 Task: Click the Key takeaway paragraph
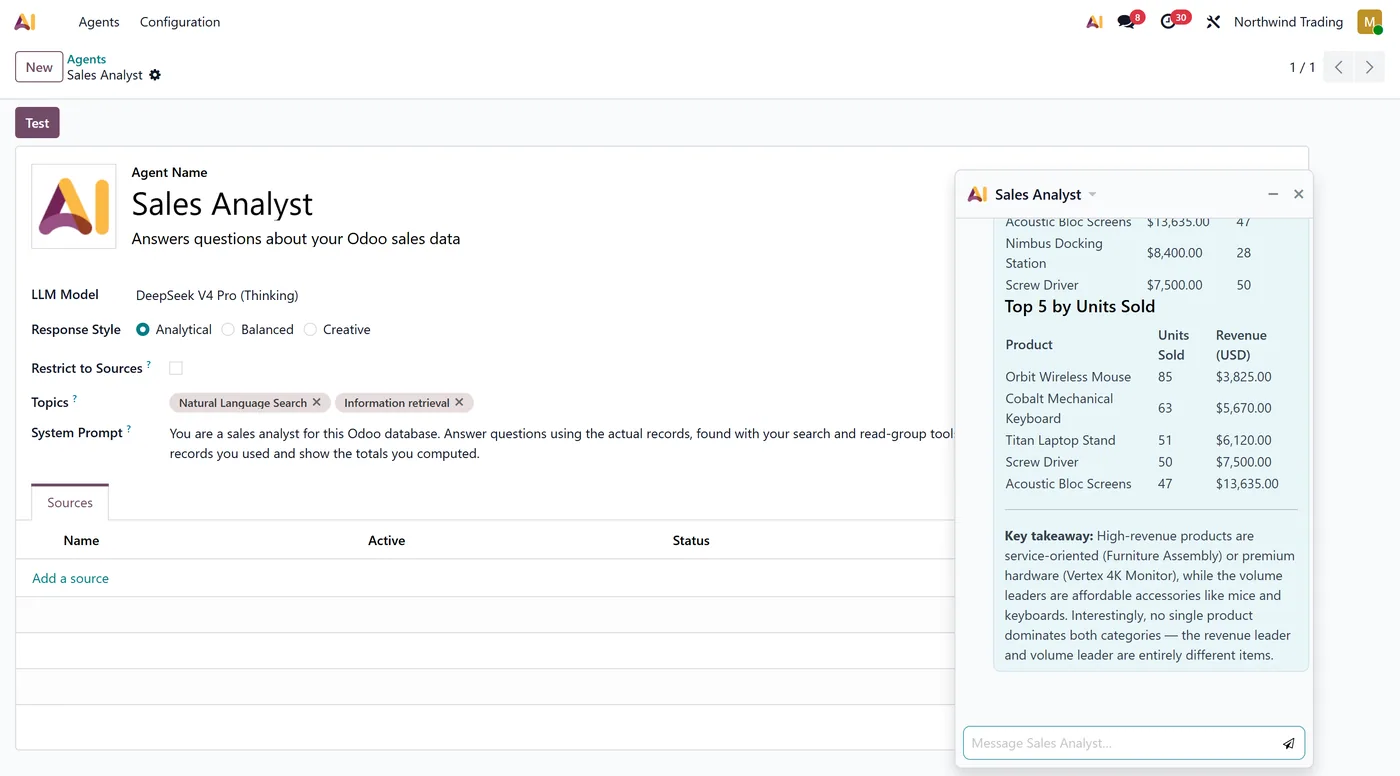(x=1150, y=595)
